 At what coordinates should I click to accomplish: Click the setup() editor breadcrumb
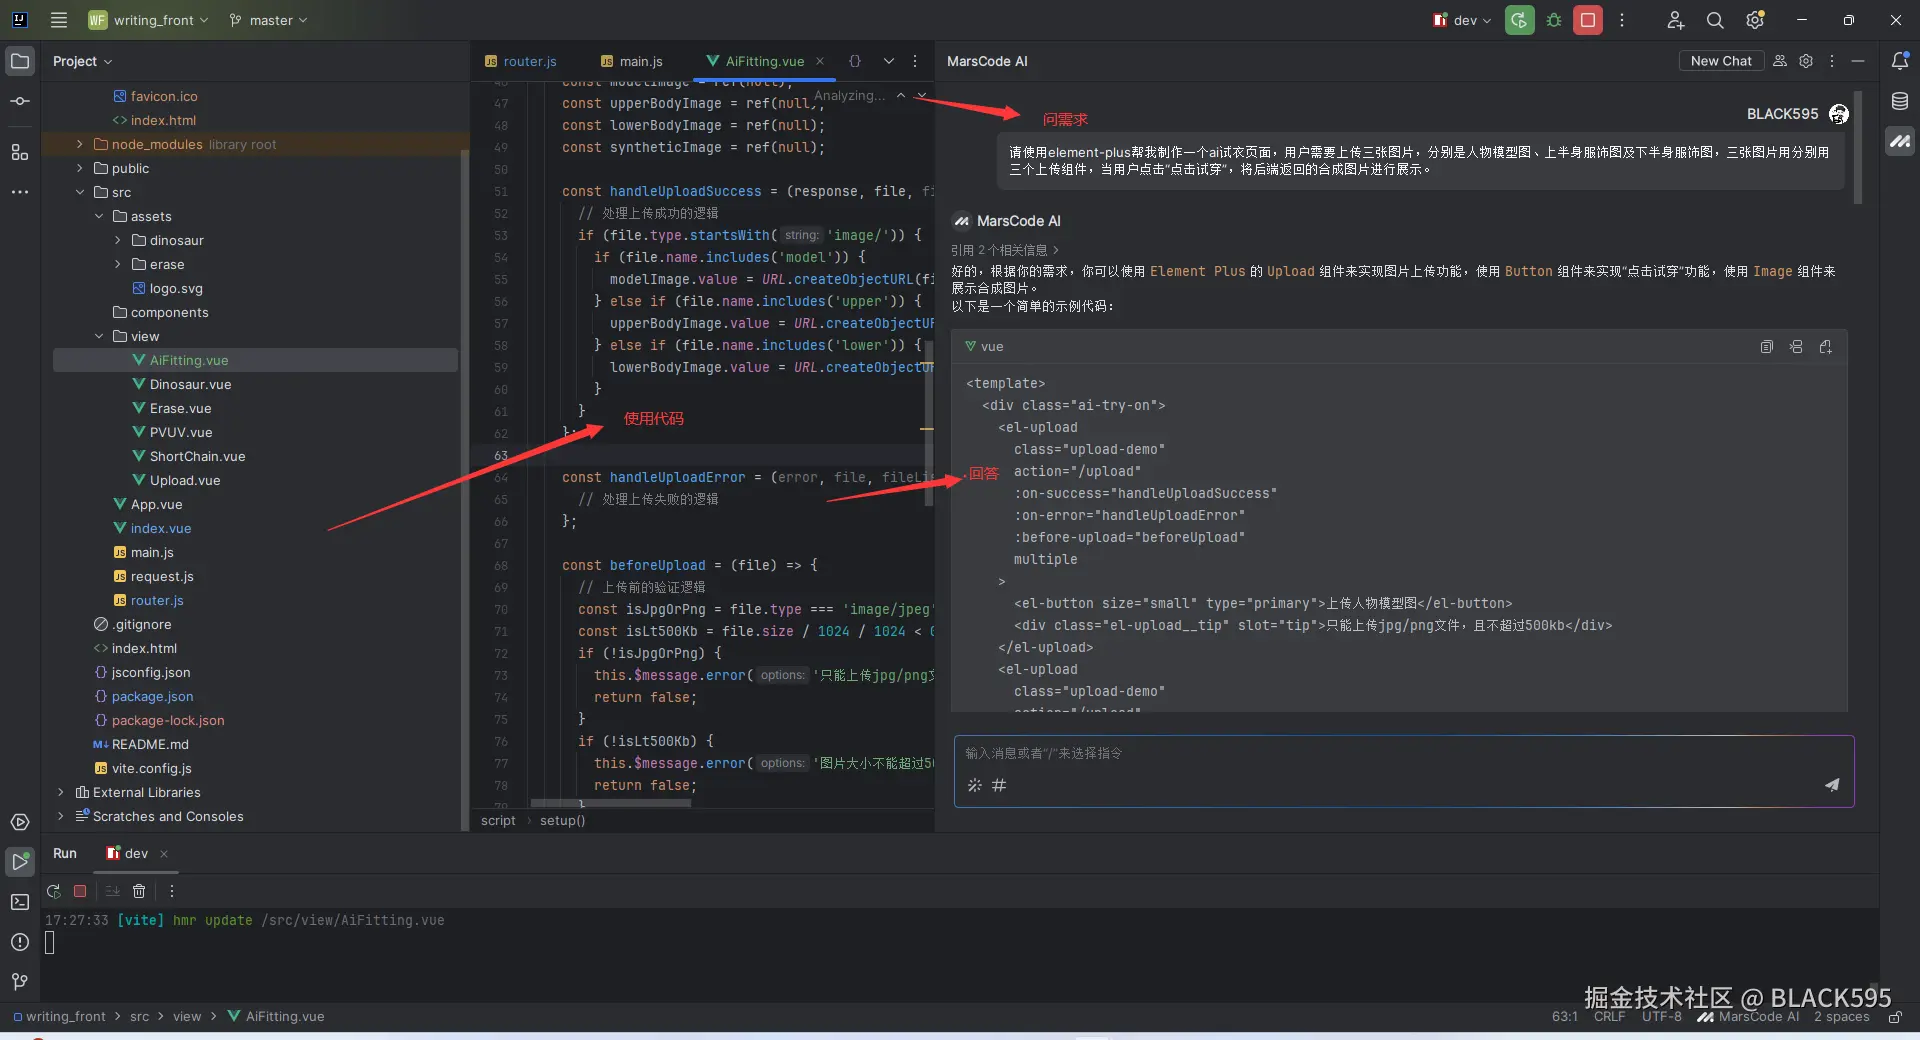pos(562,821)
